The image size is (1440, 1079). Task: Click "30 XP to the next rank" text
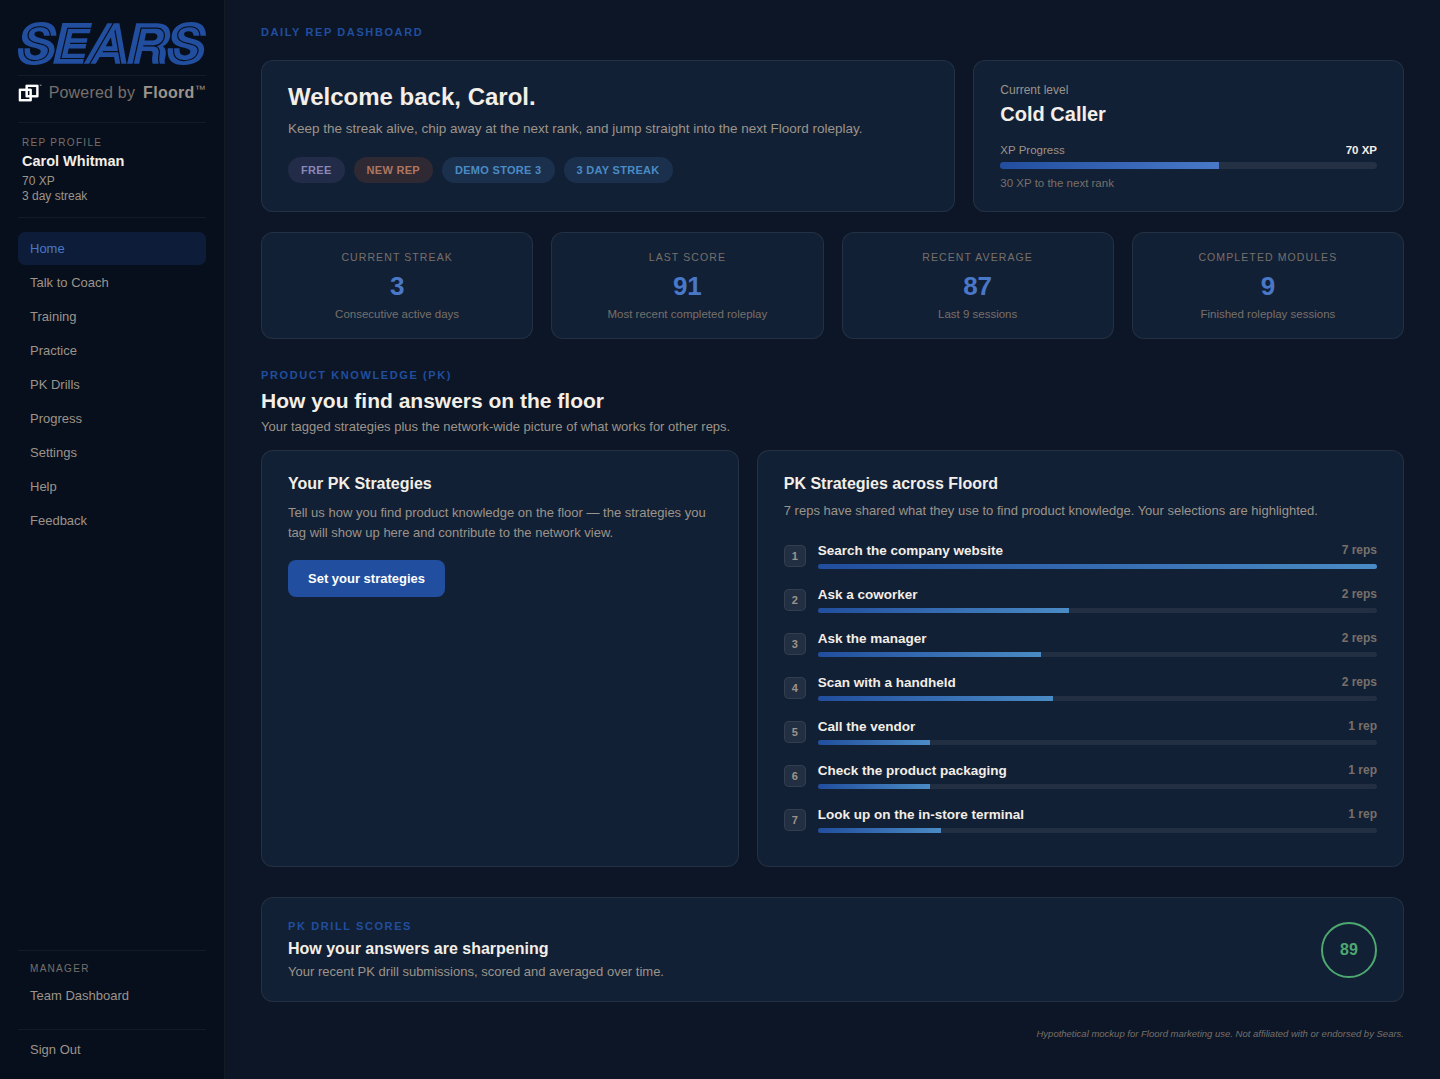tap(1057, 183)
